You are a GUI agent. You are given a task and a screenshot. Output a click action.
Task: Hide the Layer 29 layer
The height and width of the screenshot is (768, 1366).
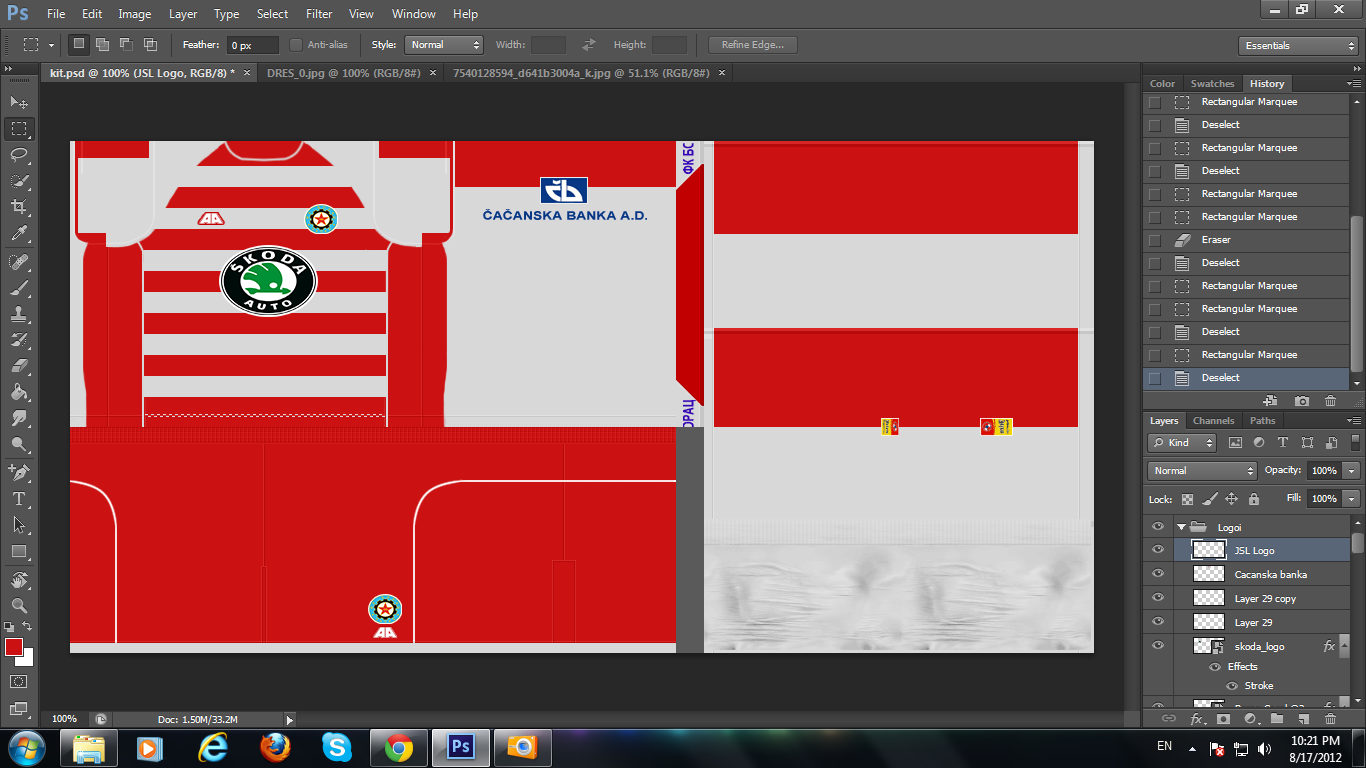pos(1158,622)
